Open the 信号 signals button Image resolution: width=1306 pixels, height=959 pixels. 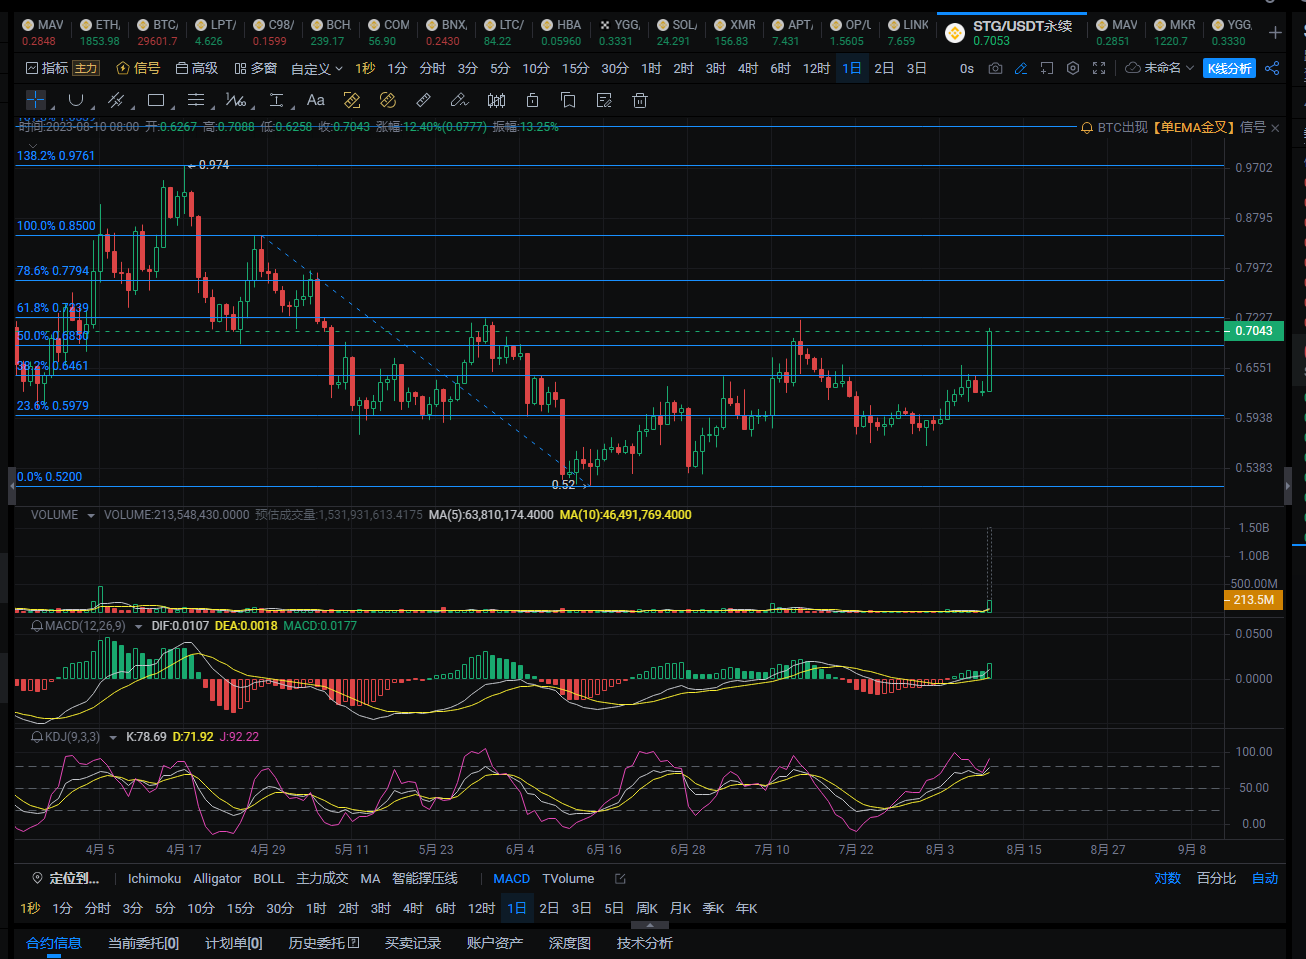pos(138,68)
